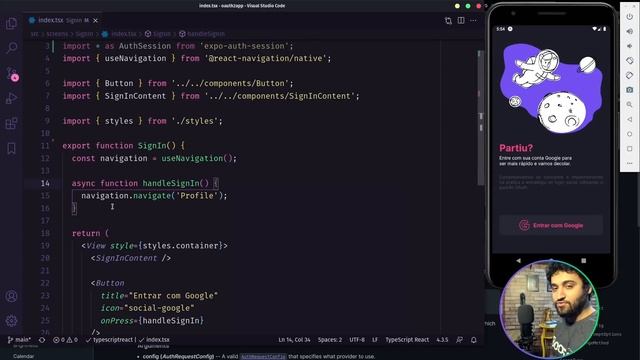Click title="Entrar com Google" attribute
This screenshot has height=360, width=640.
pyautogui.click(x=159, y=296)
